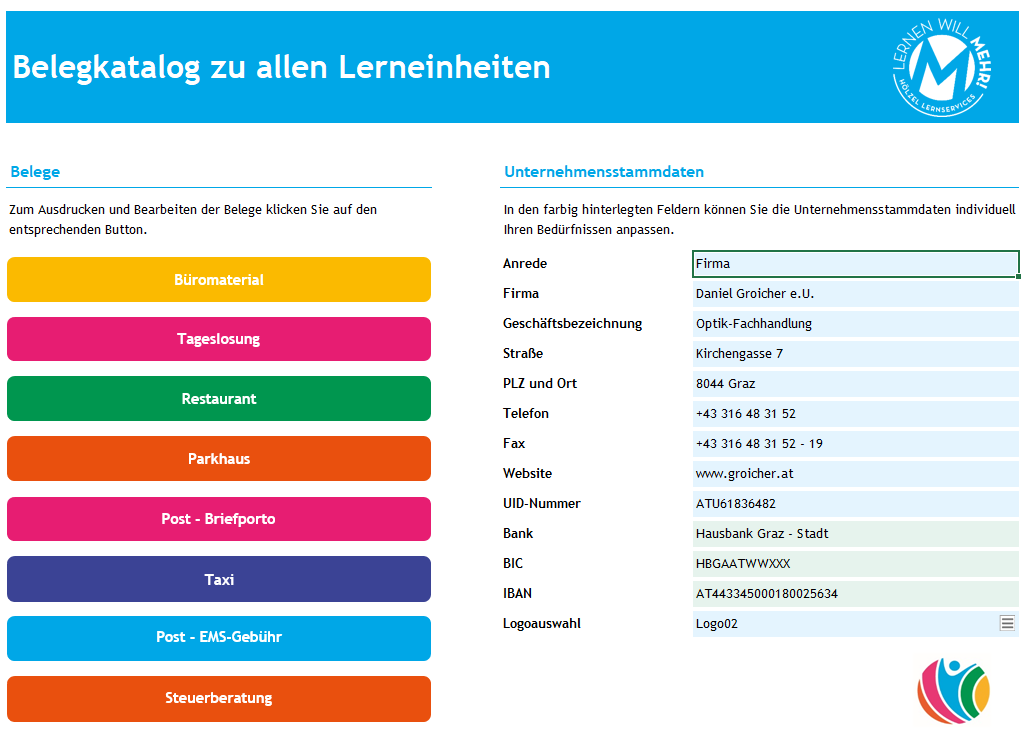Select the BIC field HBGAATWWXXX
The width and height of the screenshot is (1028, 733).
click(x=856, y=564)
